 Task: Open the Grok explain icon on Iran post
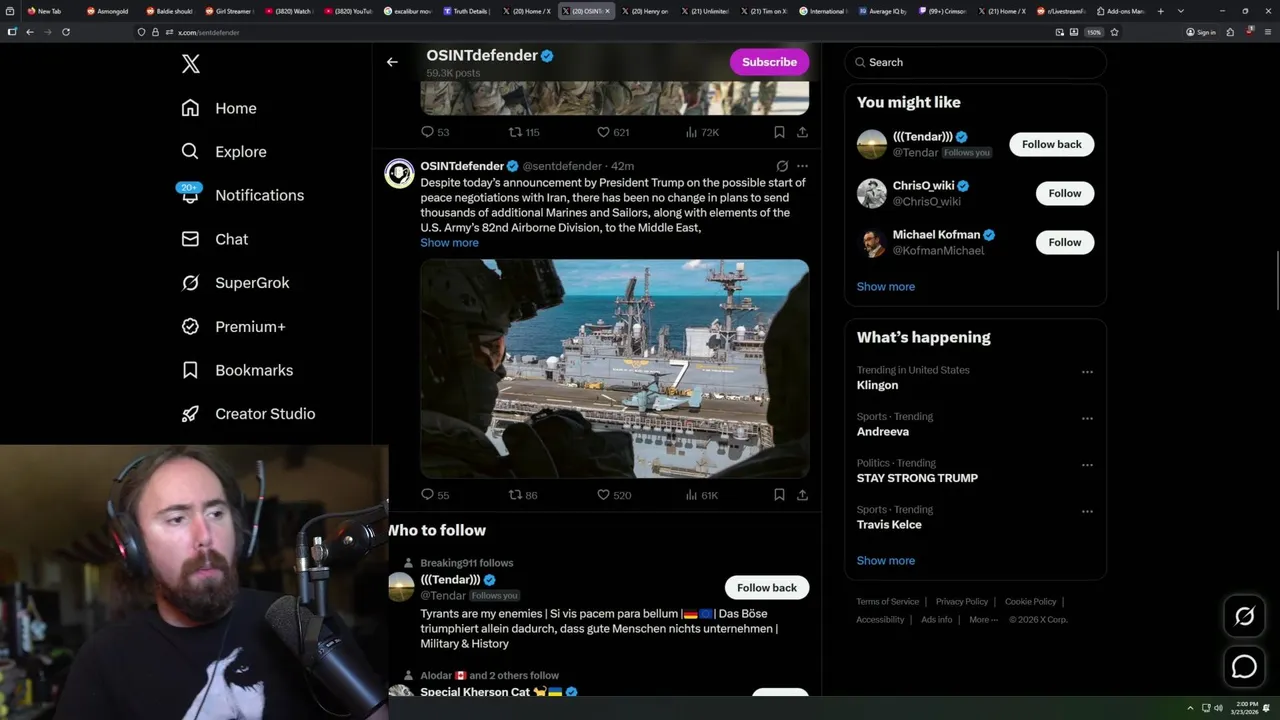pos(782,166)
